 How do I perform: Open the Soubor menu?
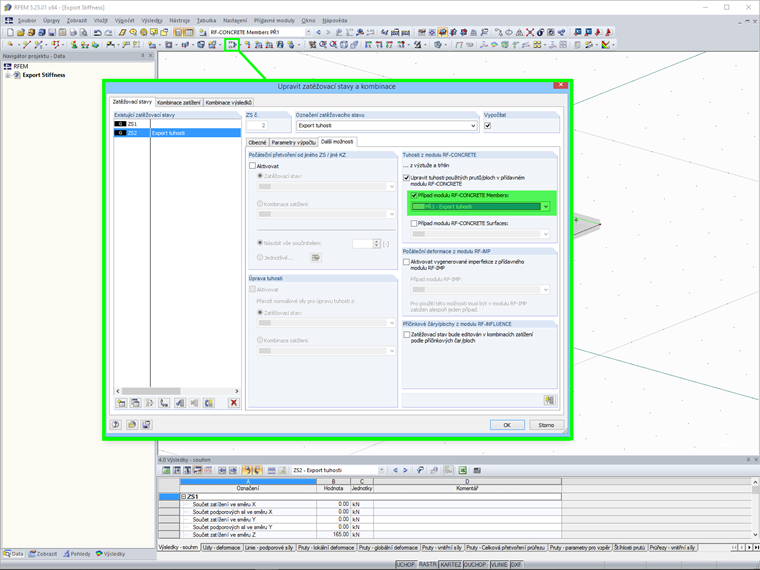pyautogui.click(x=27, y=20)
